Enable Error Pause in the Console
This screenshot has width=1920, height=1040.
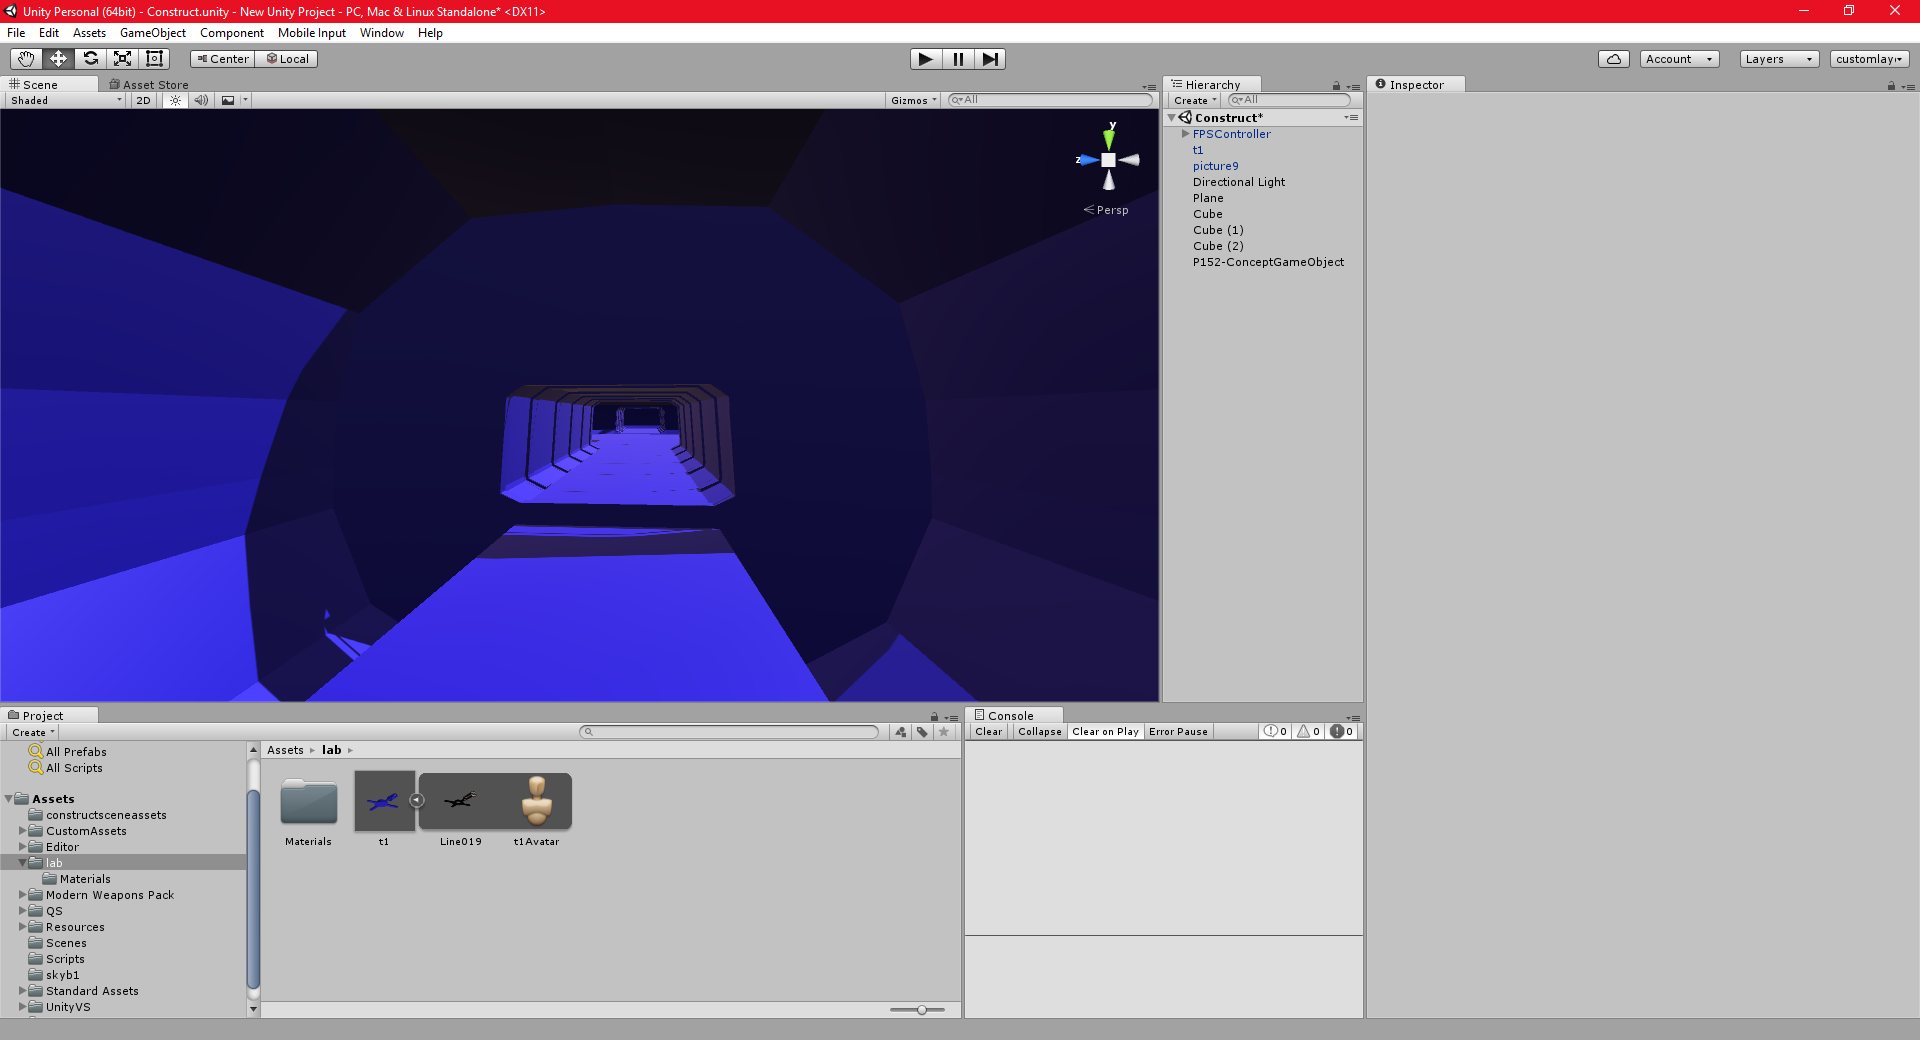coord(1178,731)
